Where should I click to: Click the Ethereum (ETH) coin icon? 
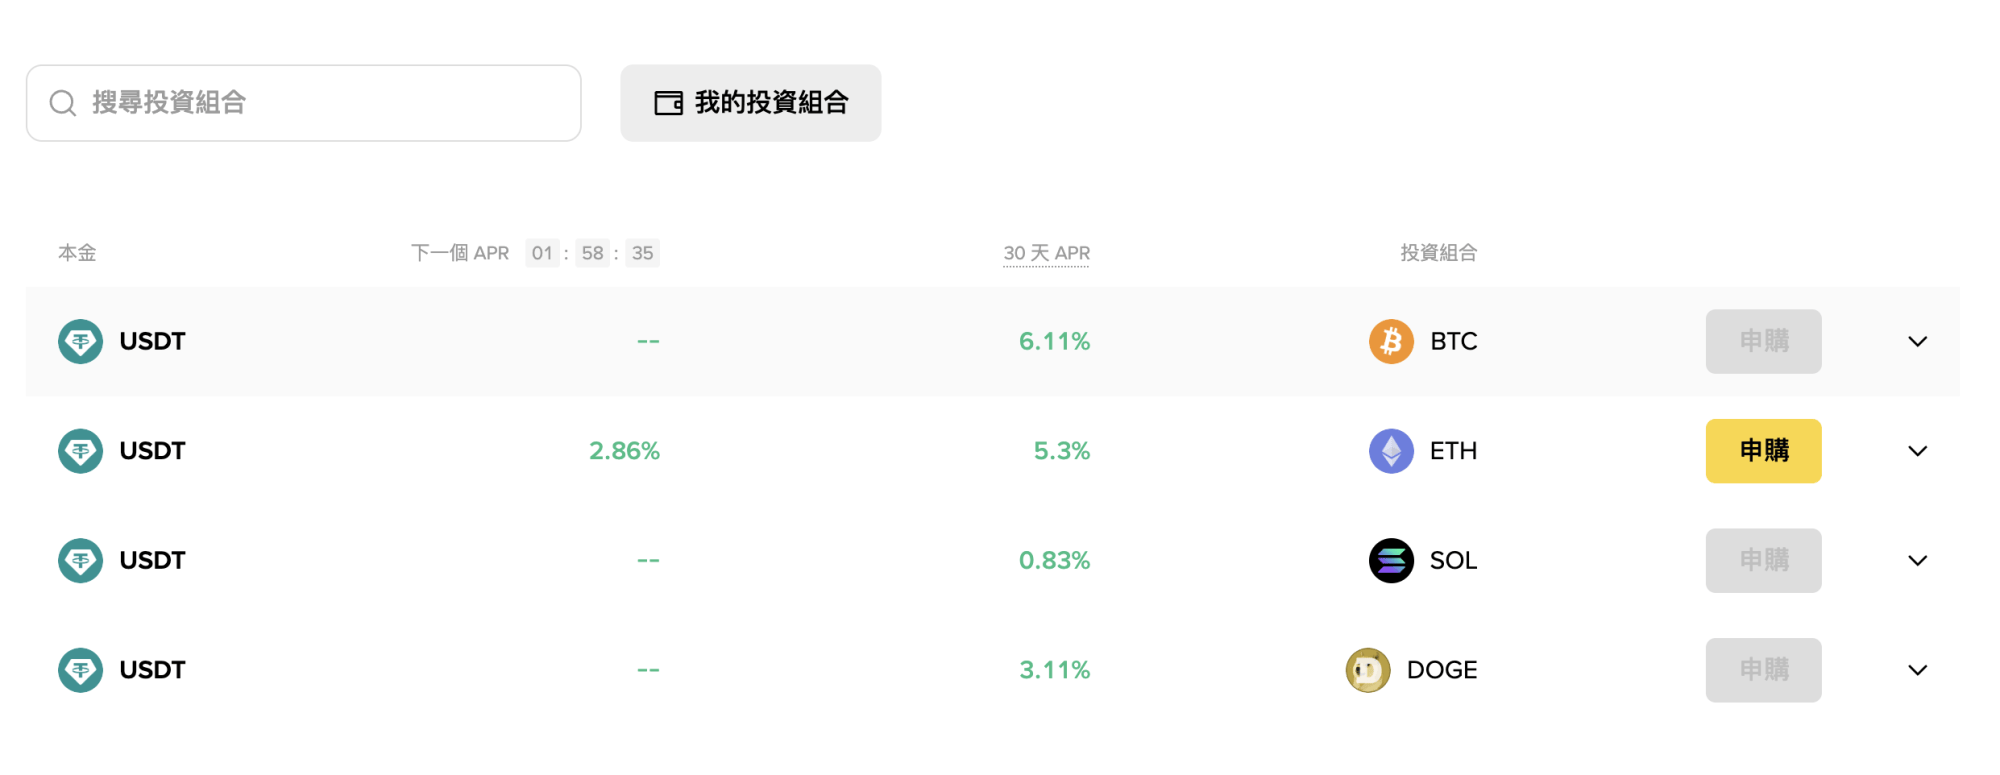click(x=1390, y=451)
